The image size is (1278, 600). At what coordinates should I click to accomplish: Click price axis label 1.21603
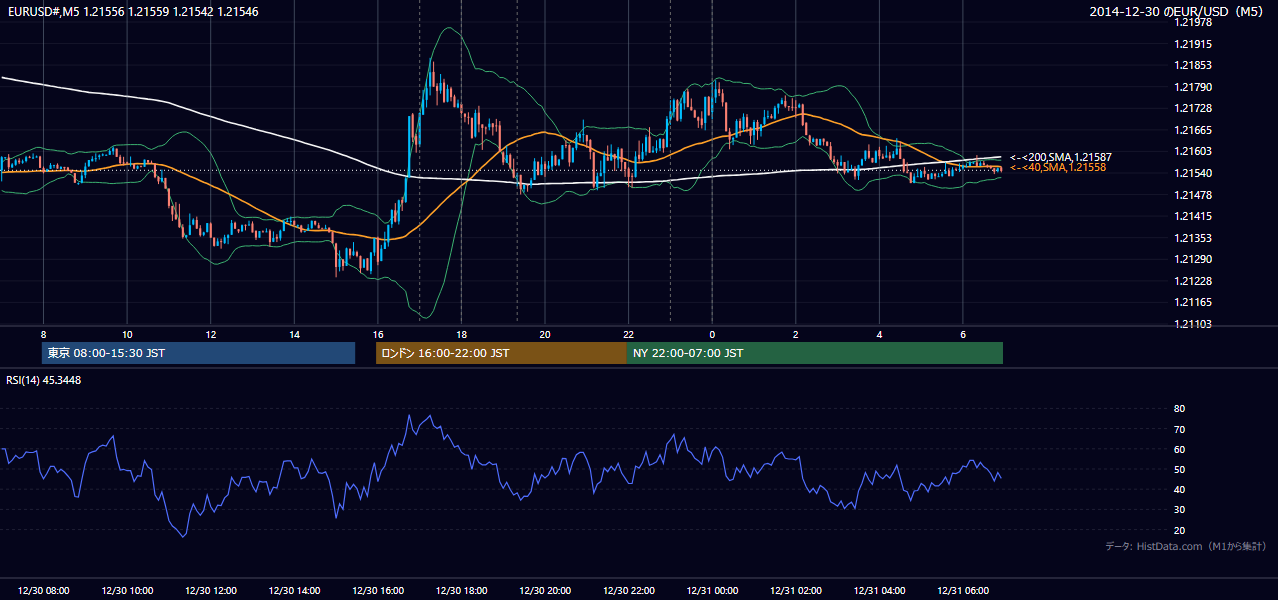(x=1195, y=152)
